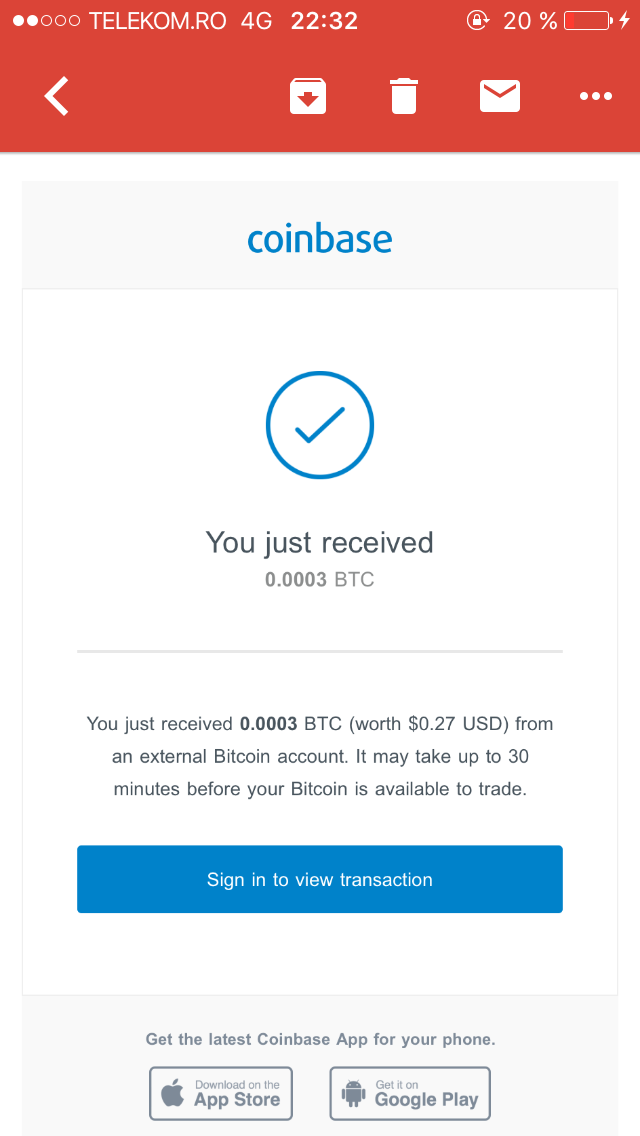
Task: Tap the TELEKOM.RO carrier label
Action: [158, 21]
